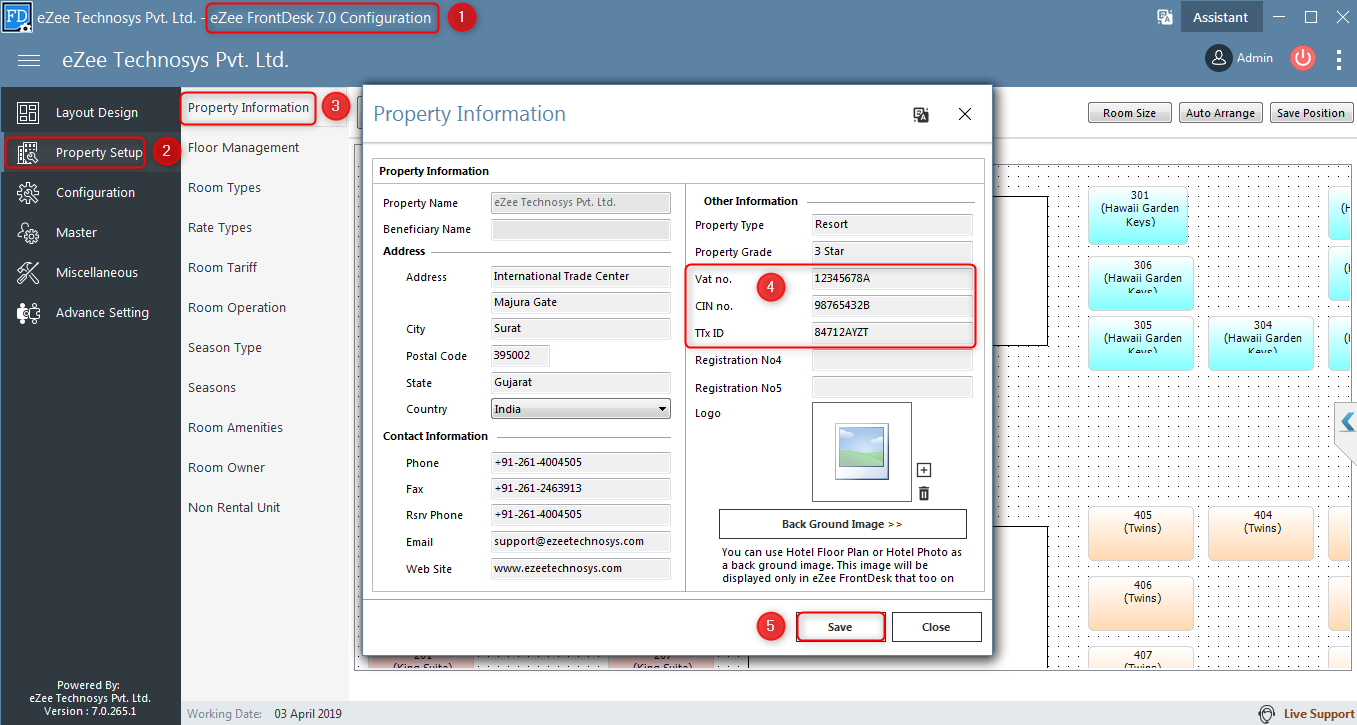Screen dimensions: 1357x725
Task: Click the Master sidebar icon
Action: (x=28, y=233)
